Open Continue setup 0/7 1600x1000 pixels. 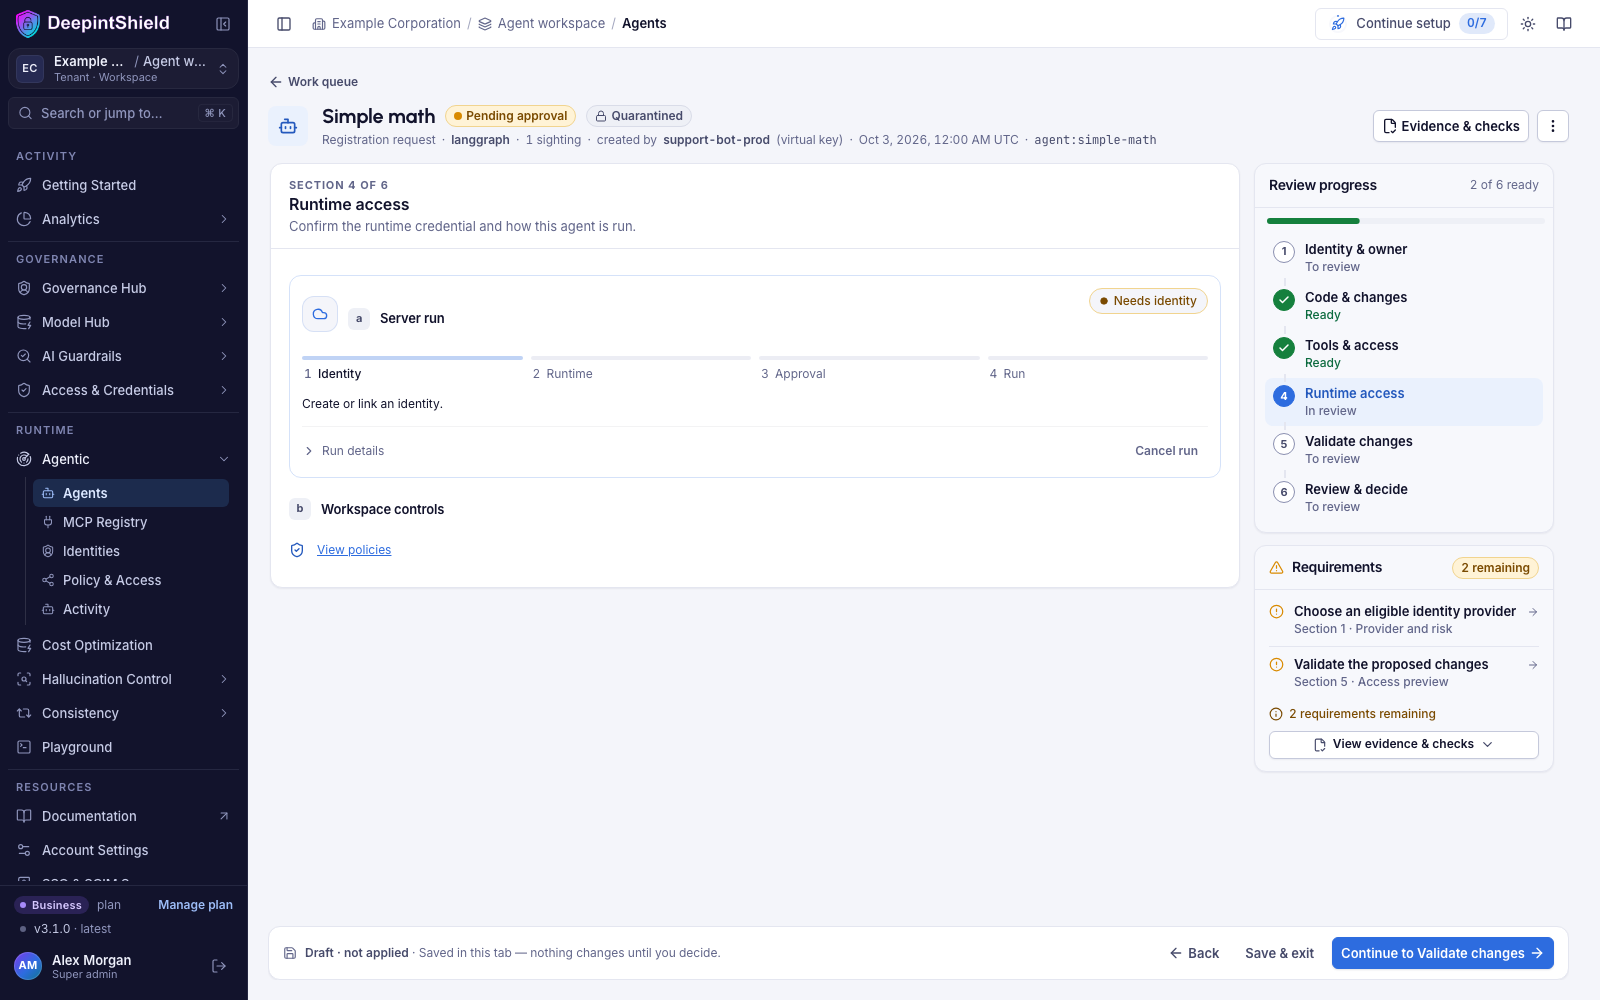(1411, 24)
